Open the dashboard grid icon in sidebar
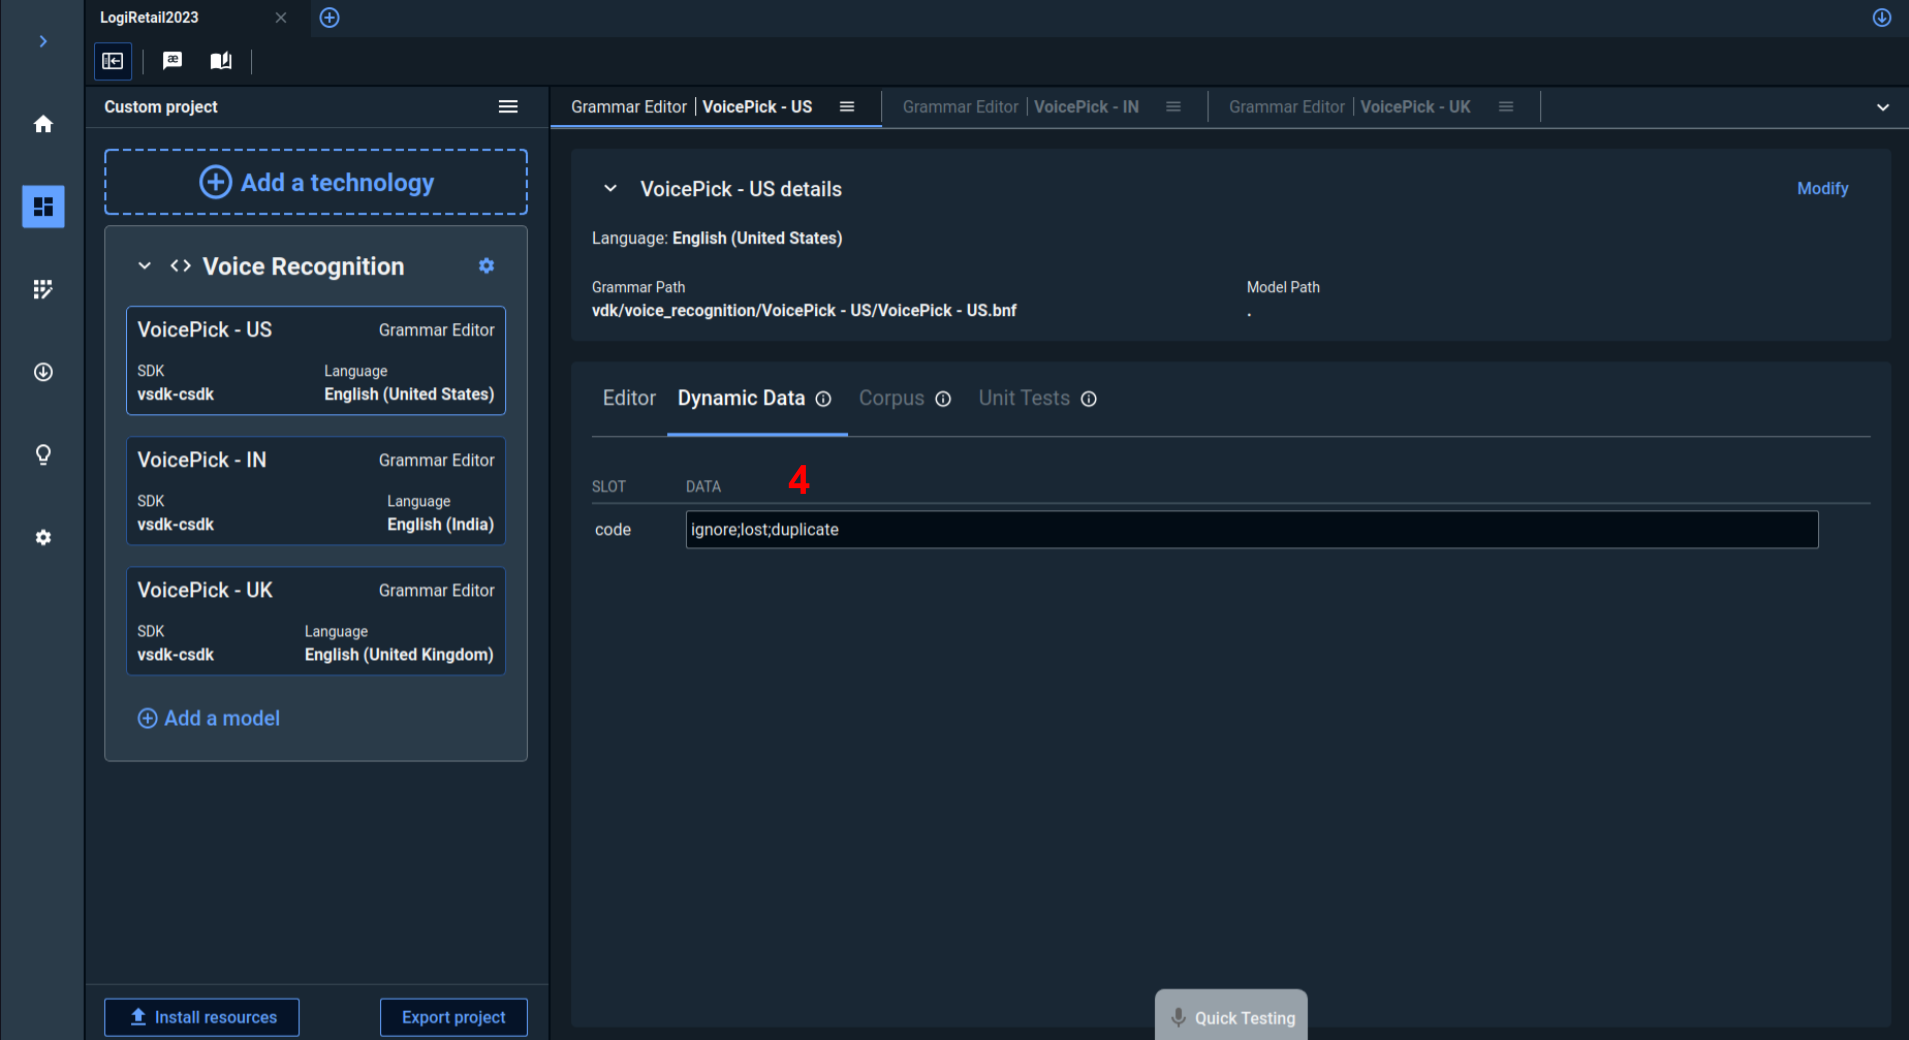This screenshot has width=1909, height=1040. [x=43, y=207]
